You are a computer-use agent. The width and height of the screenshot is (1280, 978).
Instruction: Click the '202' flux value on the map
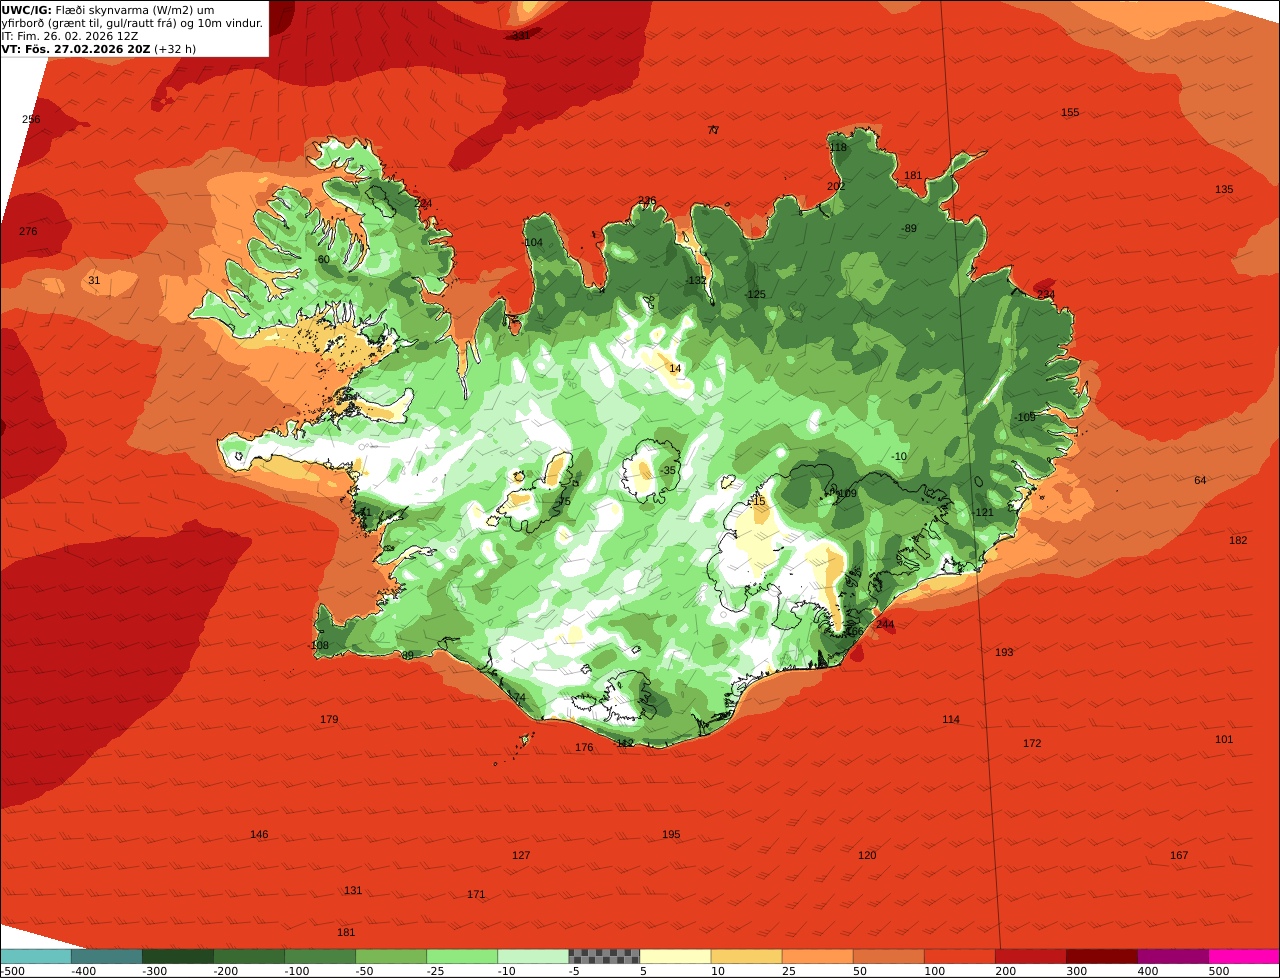tap(836, 186)
